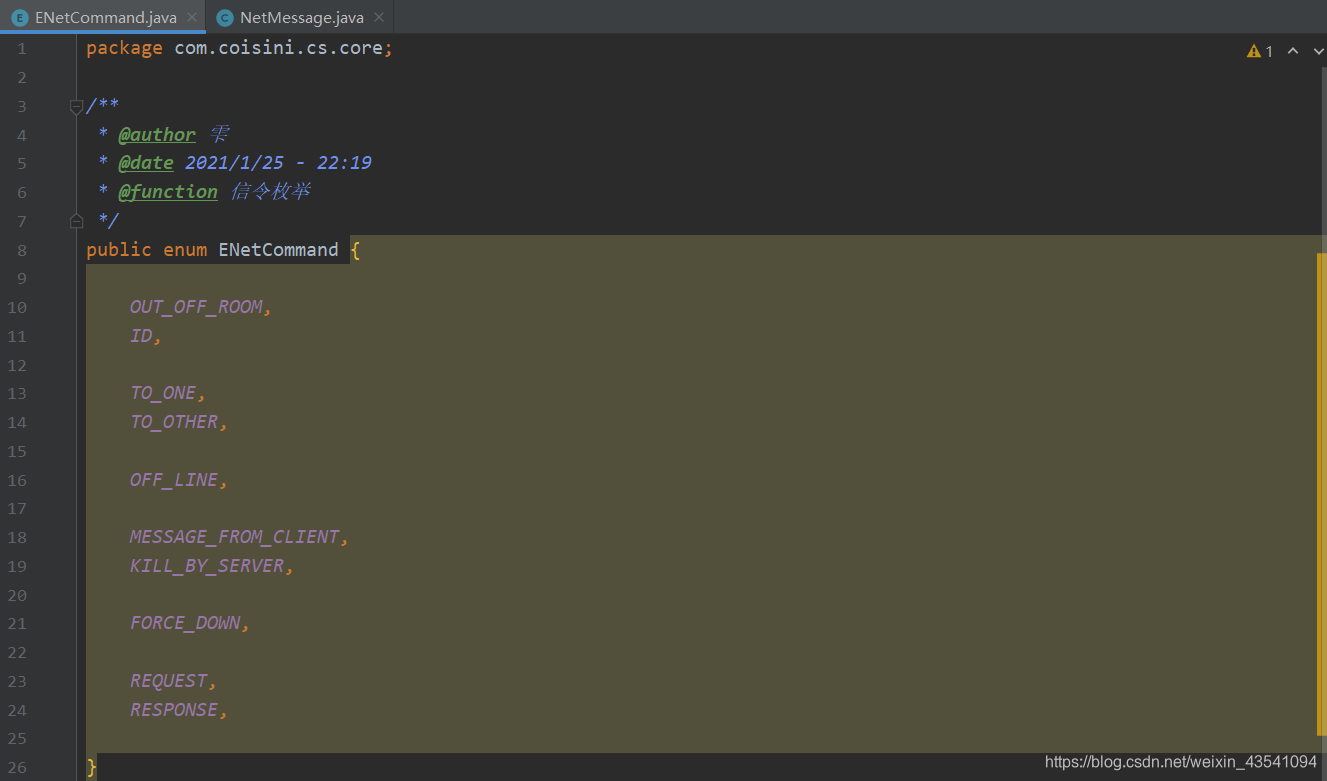Select the REQUEST constant
Viewport: 1327px width, 781px height.
(168, 681)
